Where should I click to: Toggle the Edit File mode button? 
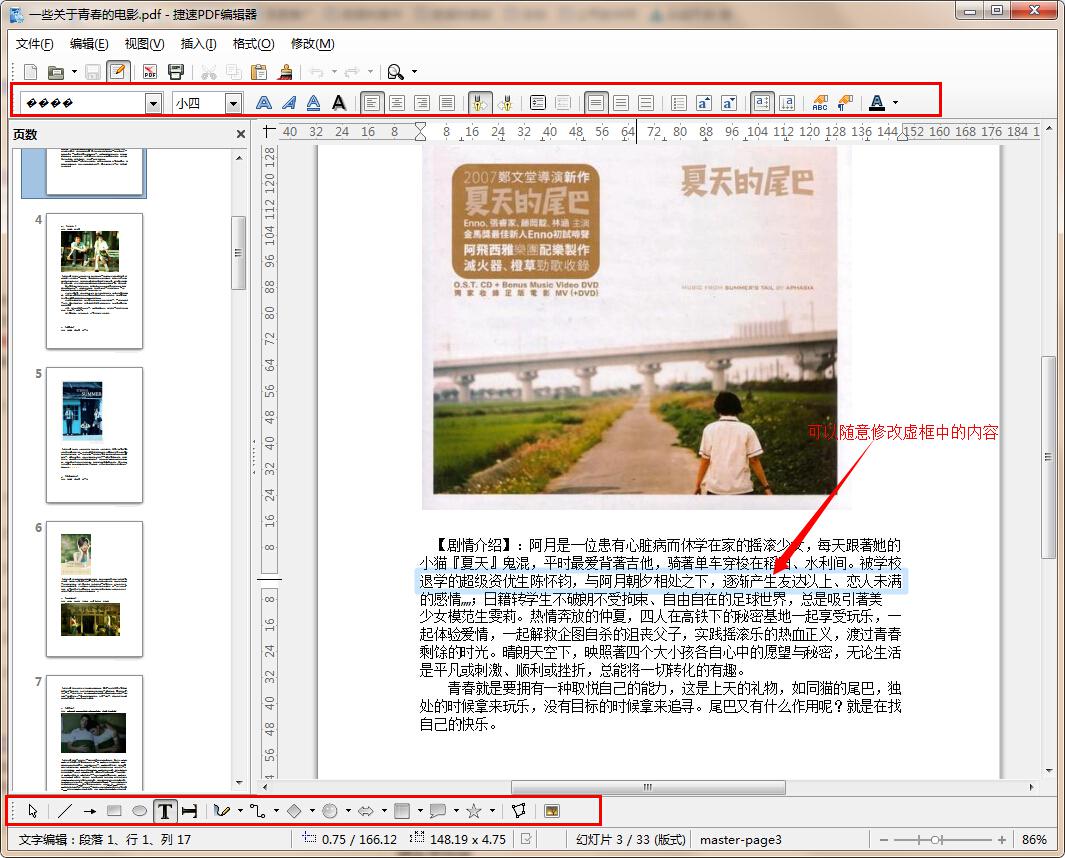tap(118, 72)
